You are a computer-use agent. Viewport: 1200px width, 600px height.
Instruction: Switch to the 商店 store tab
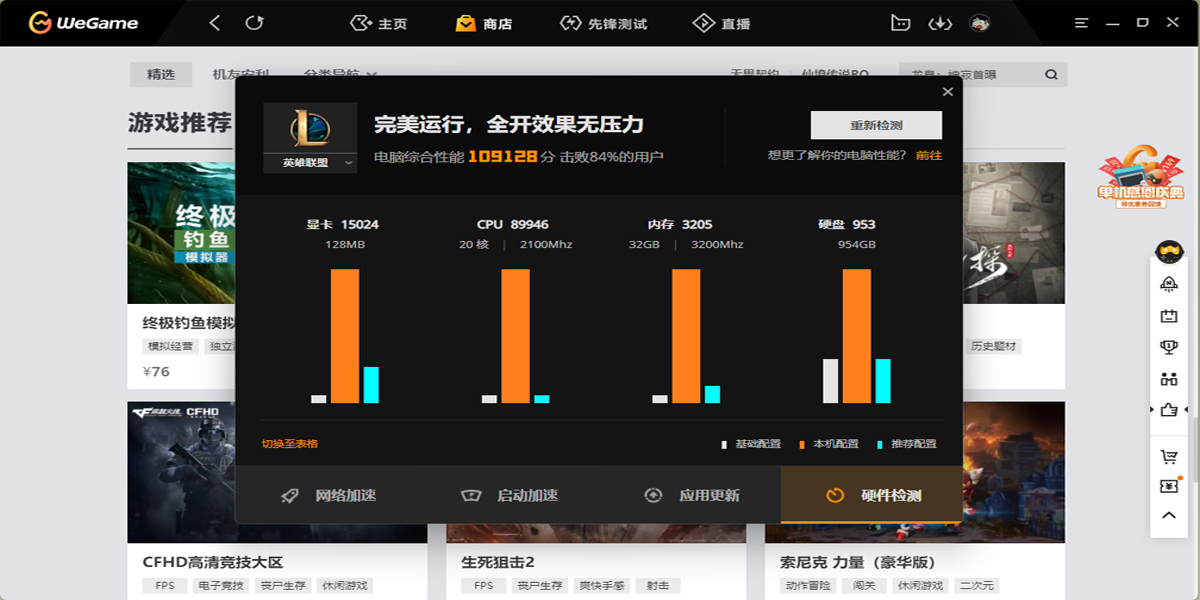(483, 23)
